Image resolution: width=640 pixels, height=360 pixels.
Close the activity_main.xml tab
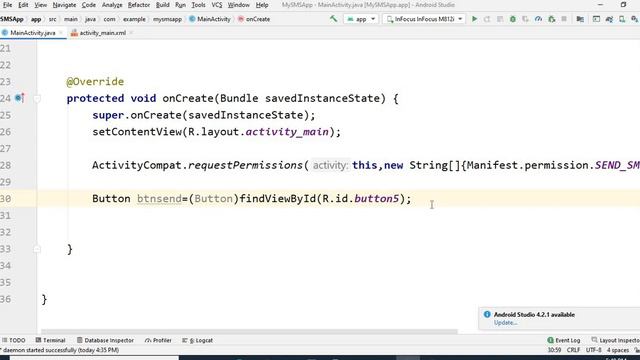(x=131, y=33)
